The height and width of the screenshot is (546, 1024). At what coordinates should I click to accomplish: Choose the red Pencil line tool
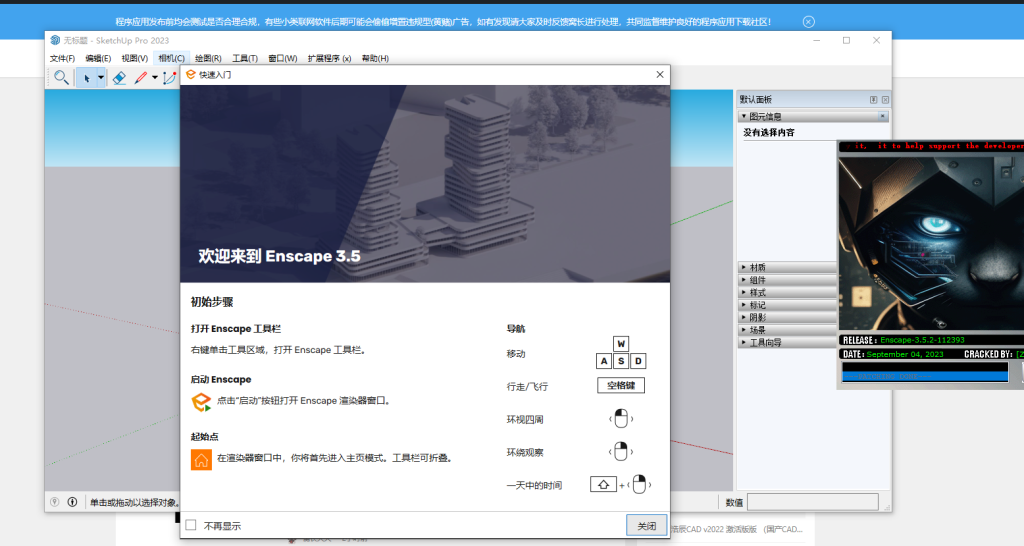140,78
